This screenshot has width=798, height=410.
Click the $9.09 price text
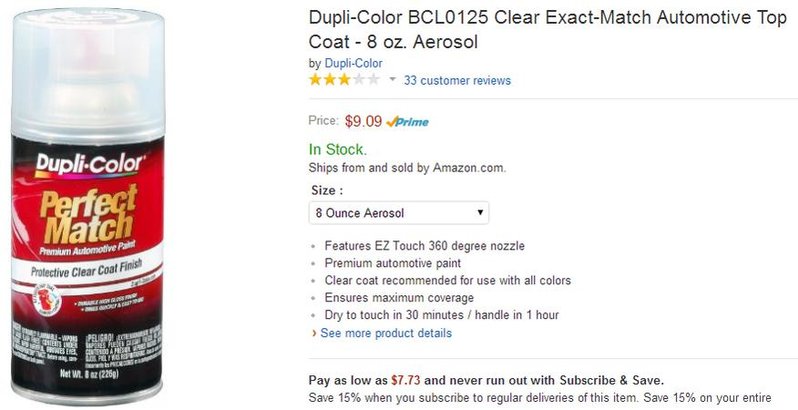(x=363, y=121)
